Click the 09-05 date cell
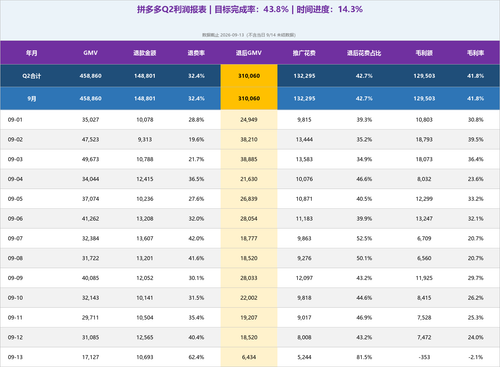The height and width of the screenshot is (367, 500). point(15,199)
